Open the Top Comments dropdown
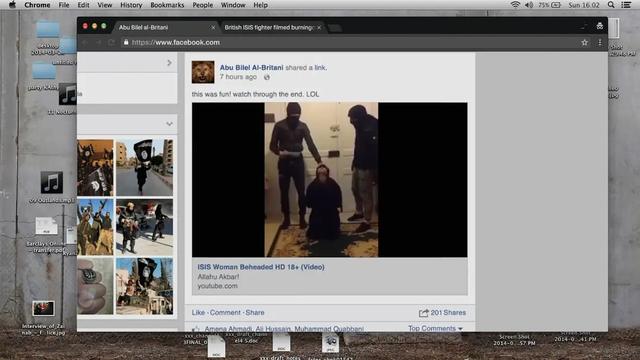 (435, 328)
